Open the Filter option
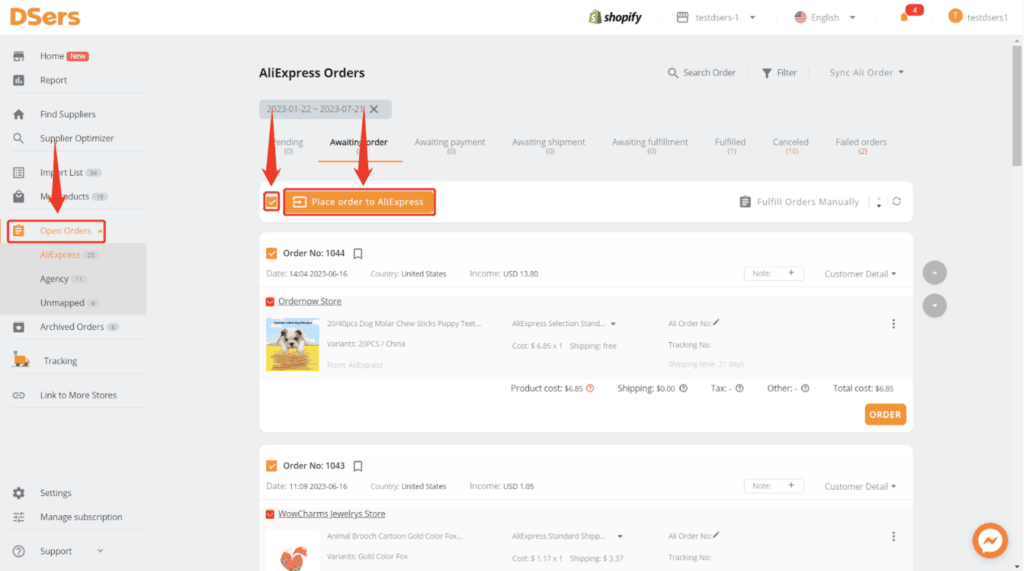The height and width of the screenshot is (571, 1024). click(779, 73)
